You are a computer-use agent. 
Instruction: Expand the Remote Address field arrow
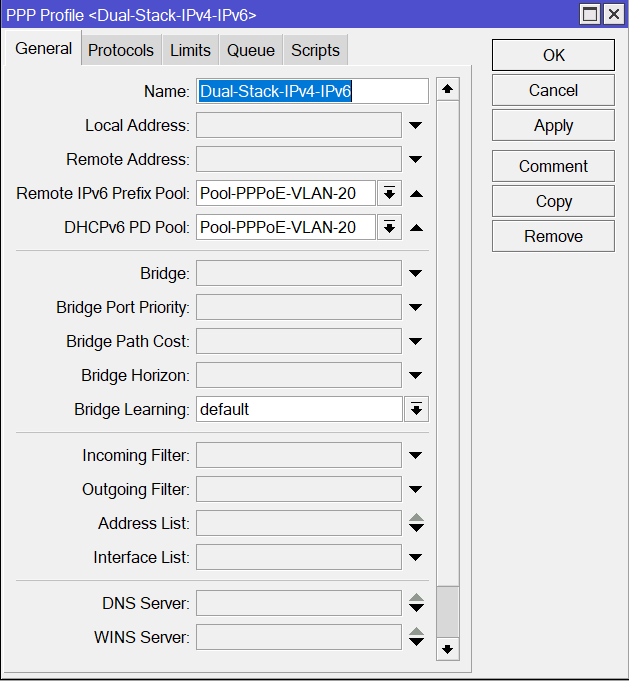point(416,160)
